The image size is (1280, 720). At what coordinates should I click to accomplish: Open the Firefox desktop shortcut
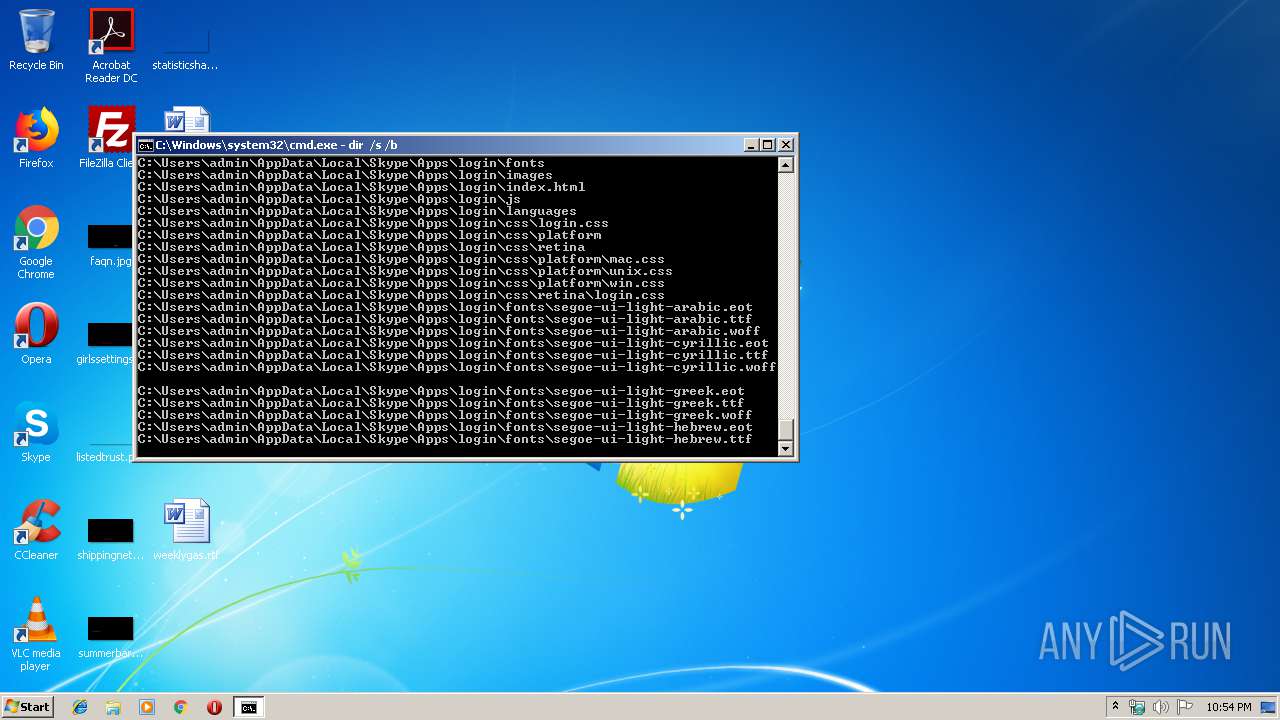(x=36, y=138)
